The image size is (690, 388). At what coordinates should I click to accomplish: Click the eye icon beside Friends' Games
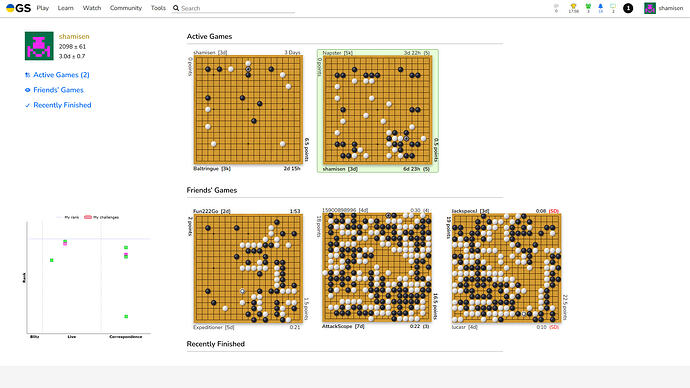(28, 90)
